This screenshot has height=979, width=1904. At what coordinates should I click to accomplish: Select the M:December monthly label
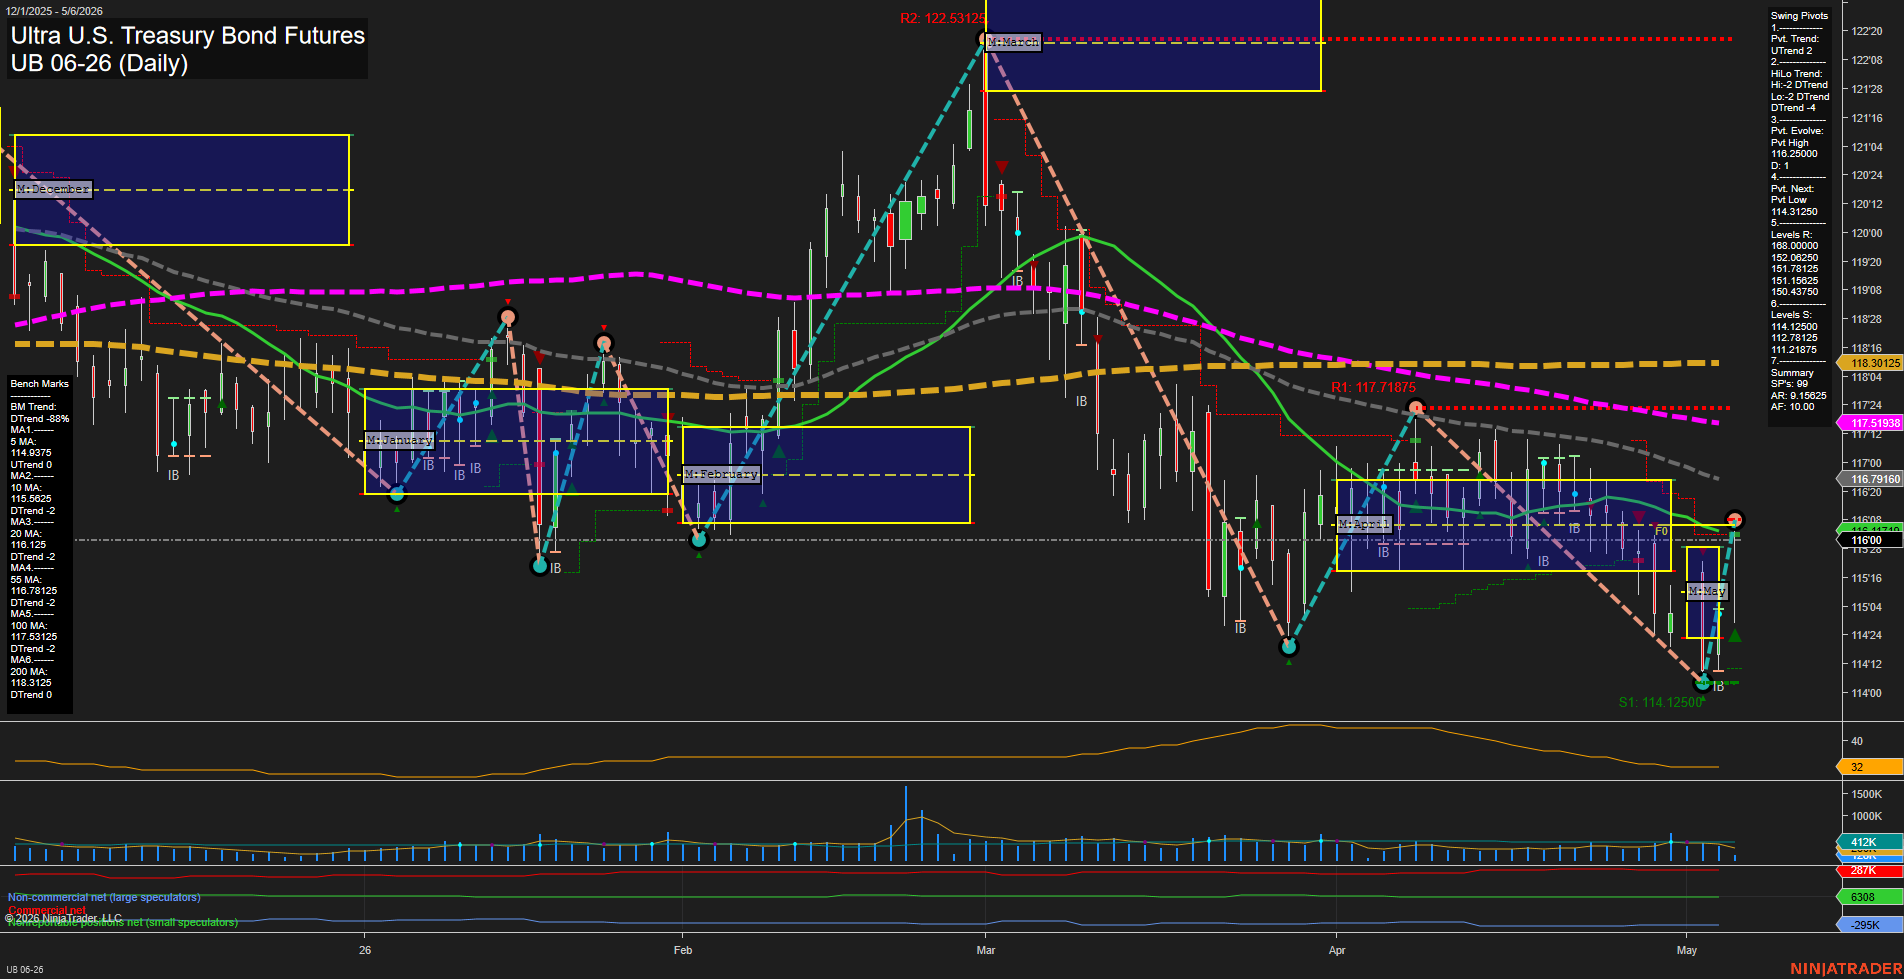[54, 189]
